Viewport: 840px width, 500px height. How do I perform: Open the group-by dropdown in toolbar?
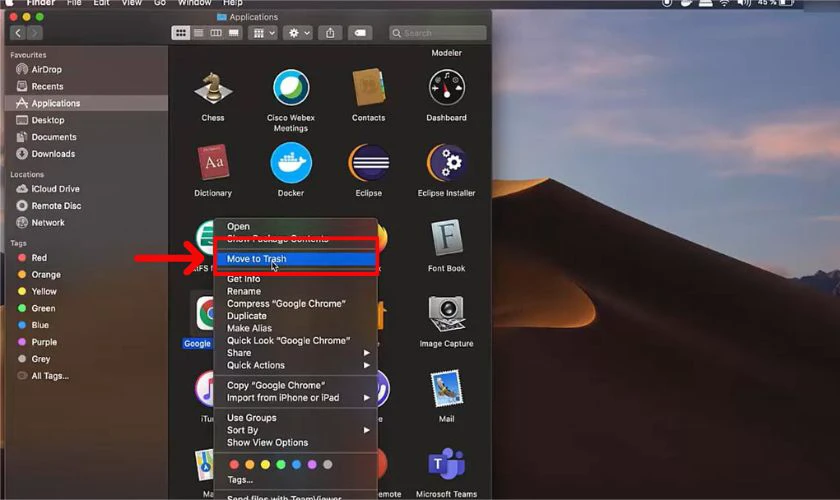tap(262, 33)
